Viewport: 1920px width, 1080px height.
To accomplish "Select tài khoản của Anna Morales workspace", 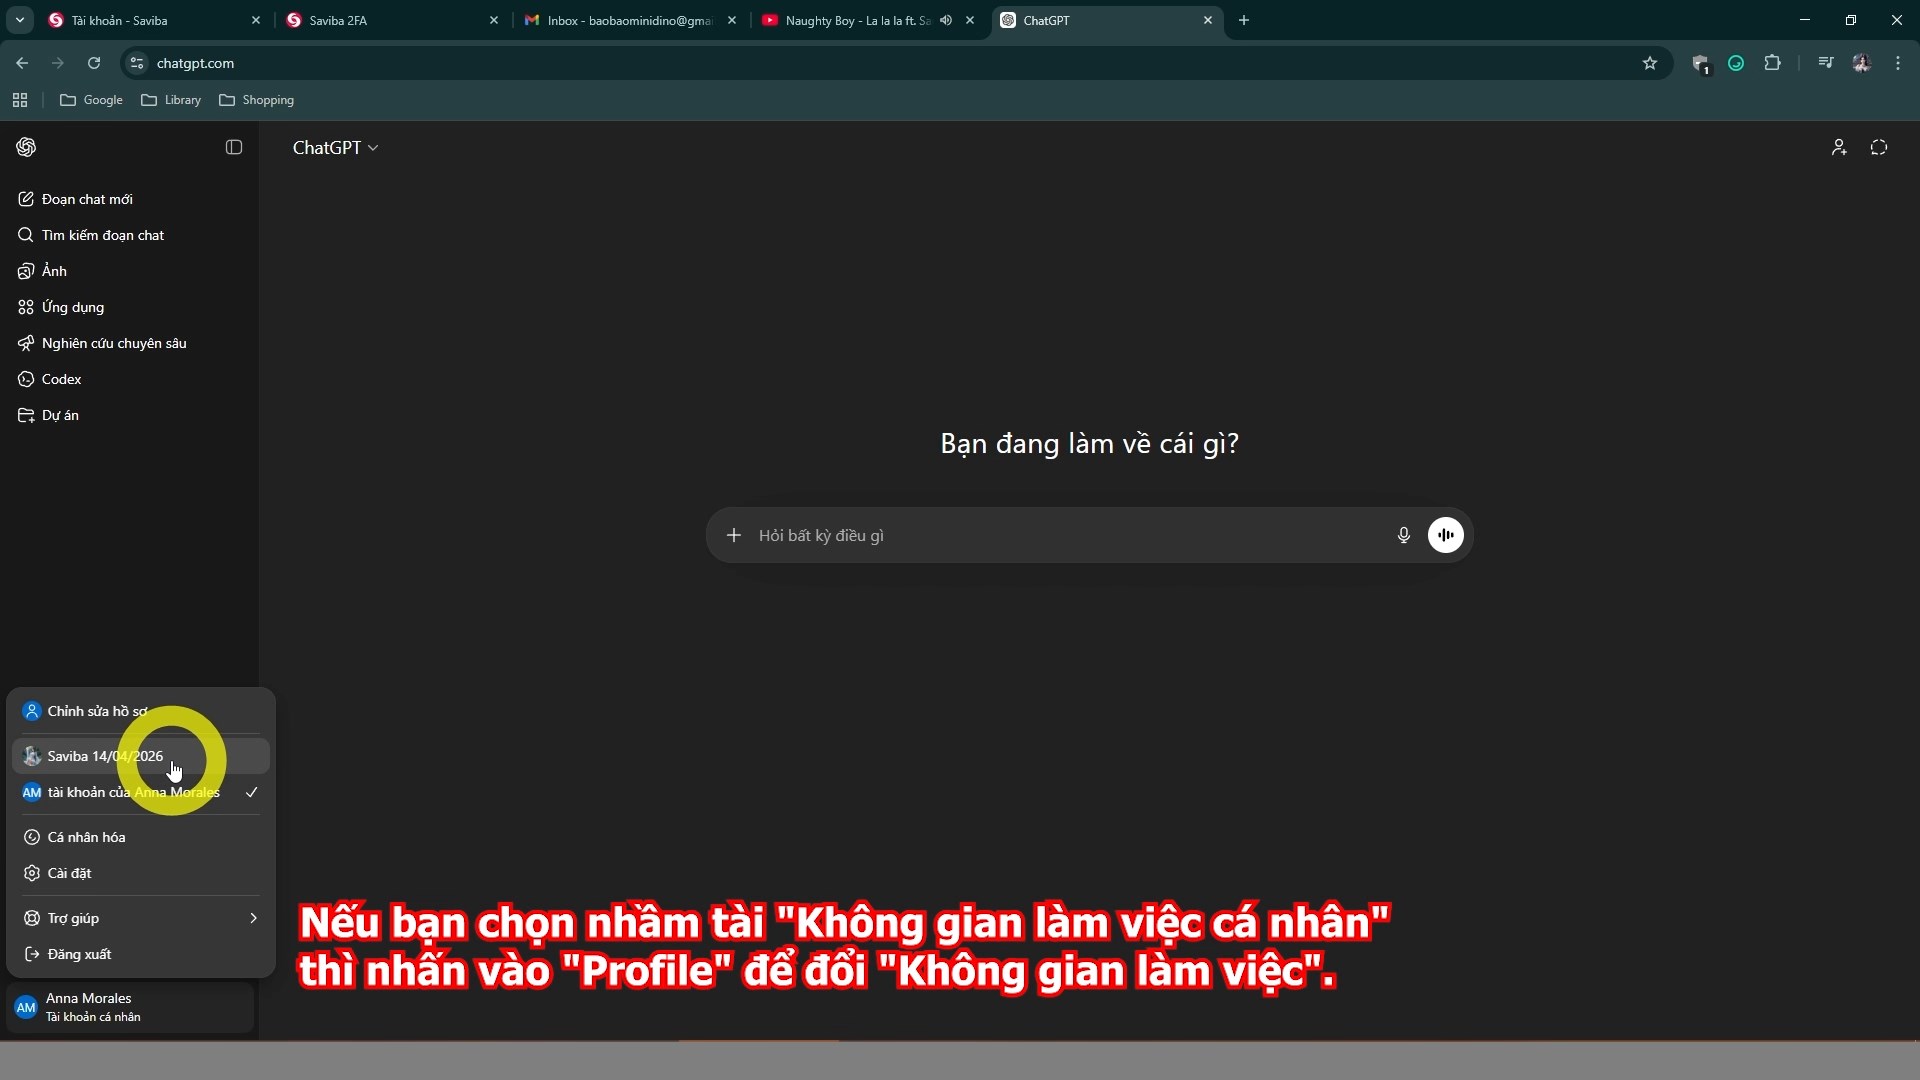I will pos(141,792).
